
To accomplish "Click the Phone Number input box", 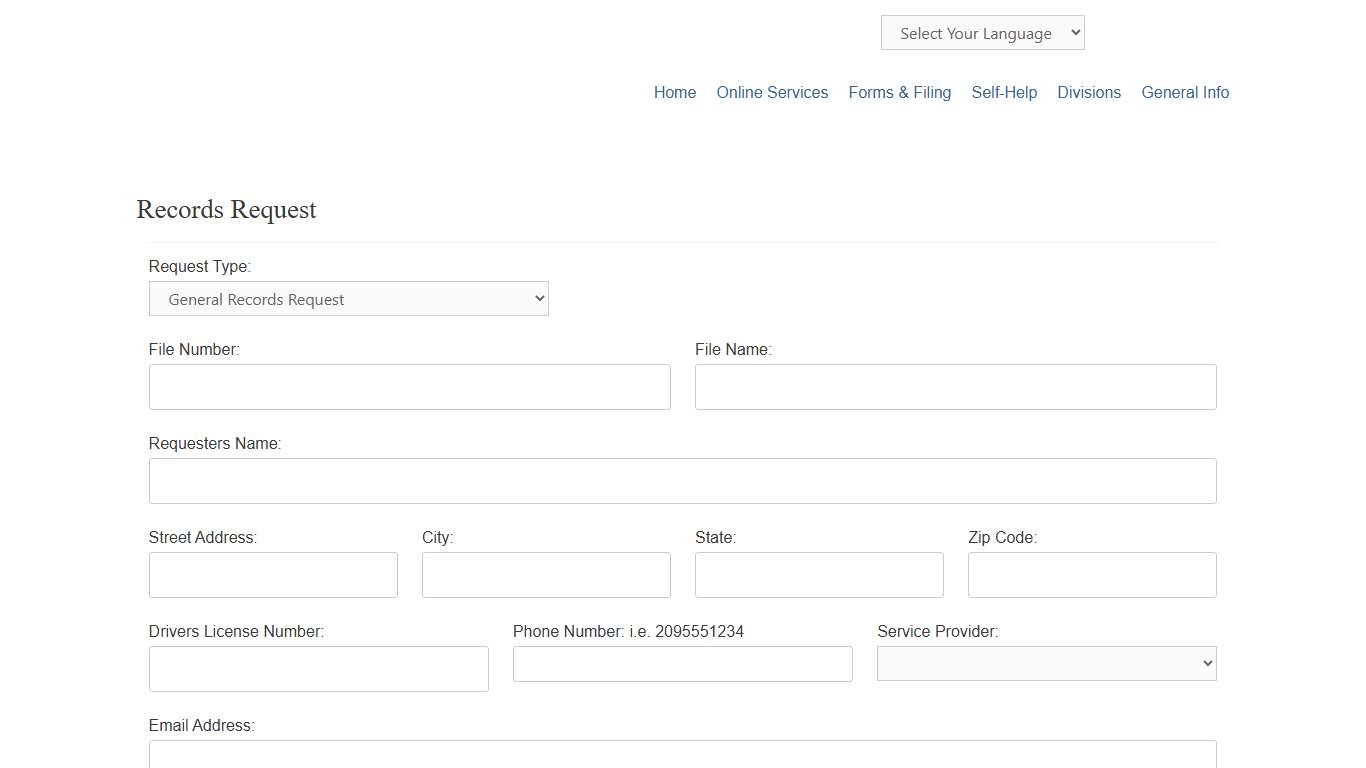I will 682,664.
